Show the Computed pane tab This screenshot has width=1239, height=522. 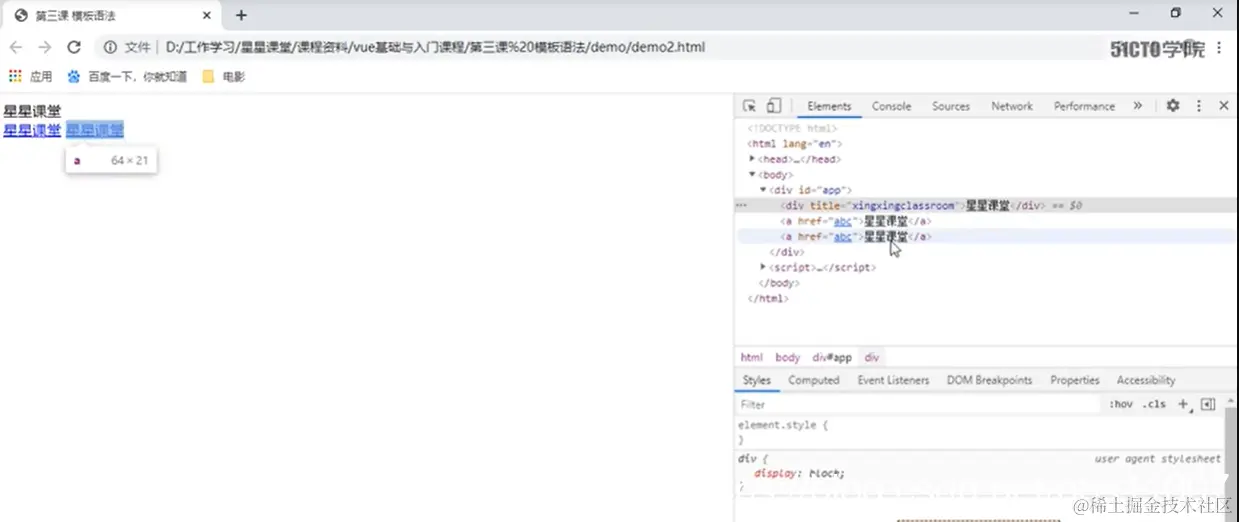[814, 380]
